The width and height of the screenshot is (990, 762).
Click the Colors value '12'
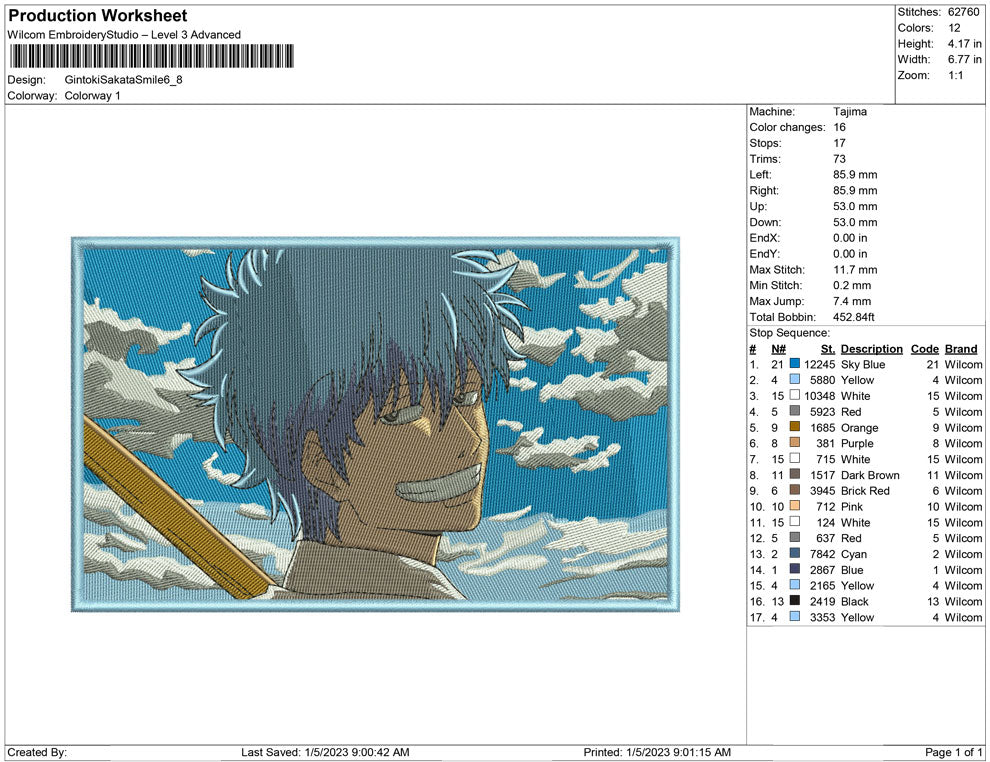click(x=954, y=28)
